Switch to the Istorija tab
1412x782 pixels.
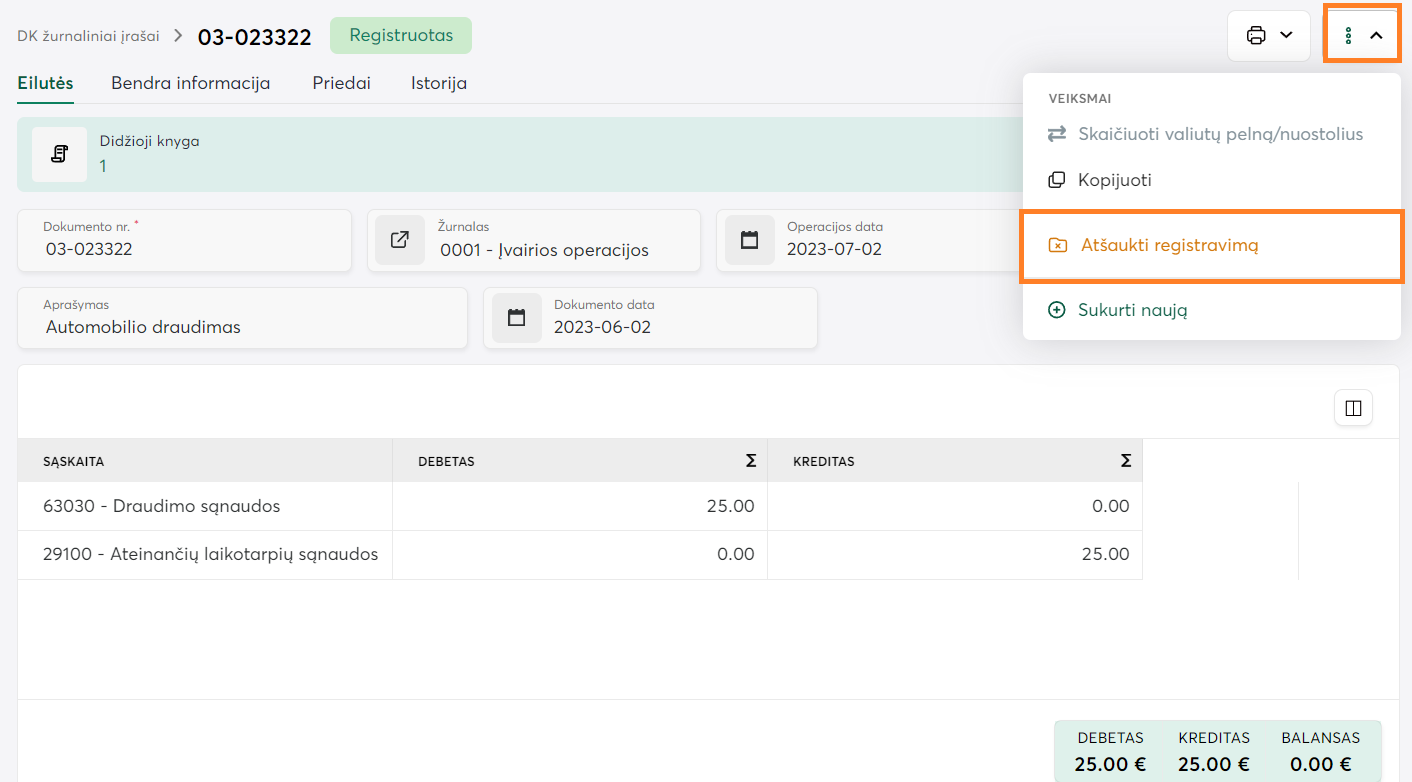click(438, 84)
